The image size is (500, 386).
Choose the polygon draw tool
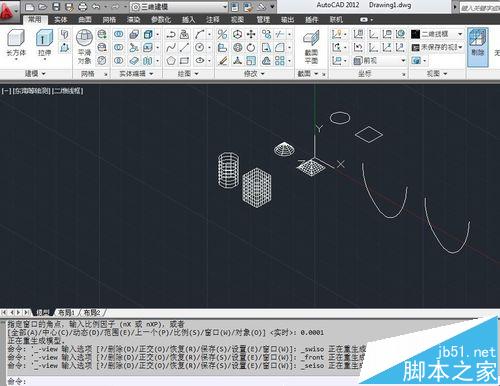(171, 61)
